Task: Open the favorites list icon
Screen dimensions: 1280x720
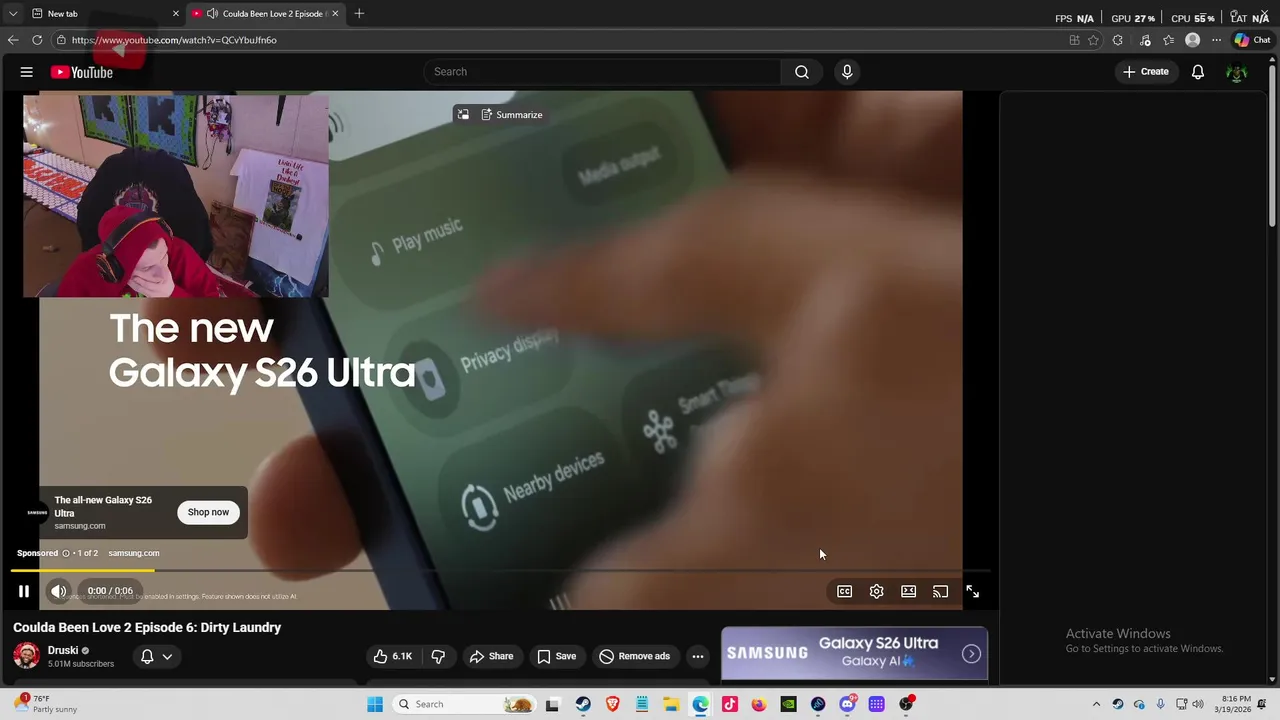Action: pos(1168,40)
